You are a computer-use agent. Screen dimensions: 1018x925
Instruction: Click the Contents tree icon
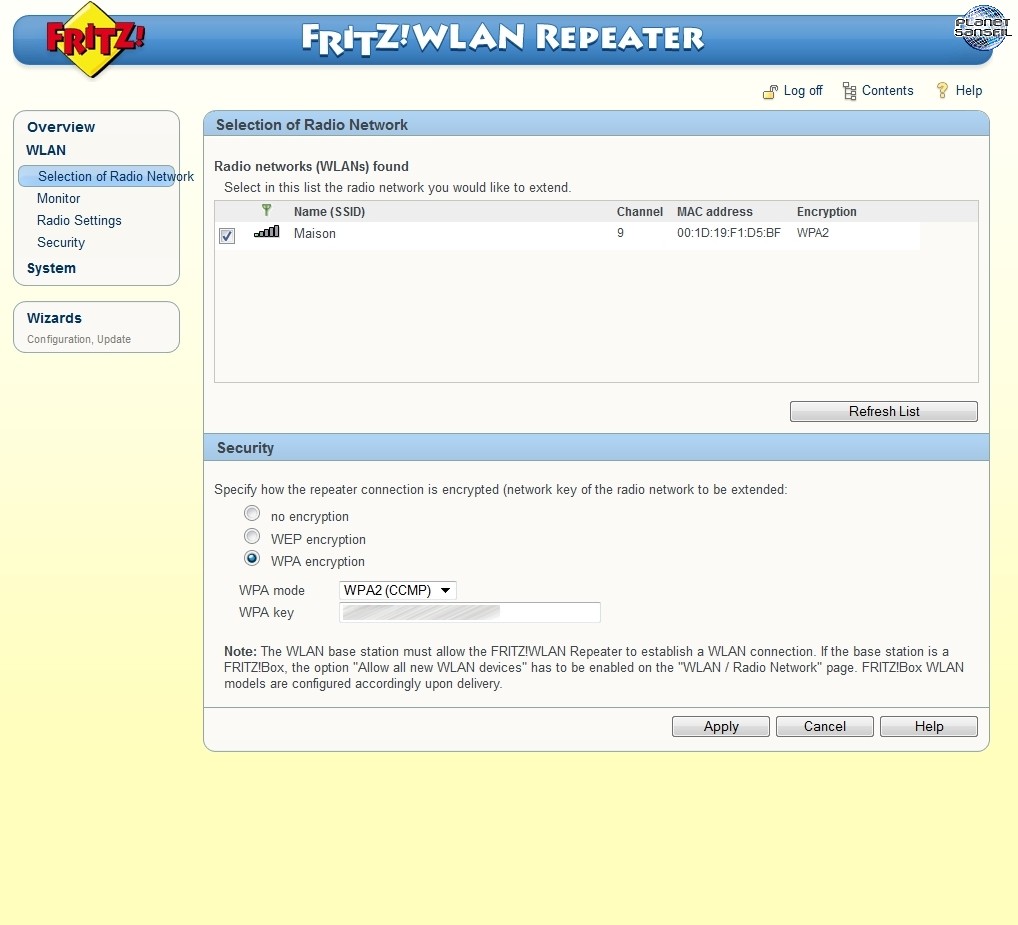pyautogui.click(x=849, y=92)
